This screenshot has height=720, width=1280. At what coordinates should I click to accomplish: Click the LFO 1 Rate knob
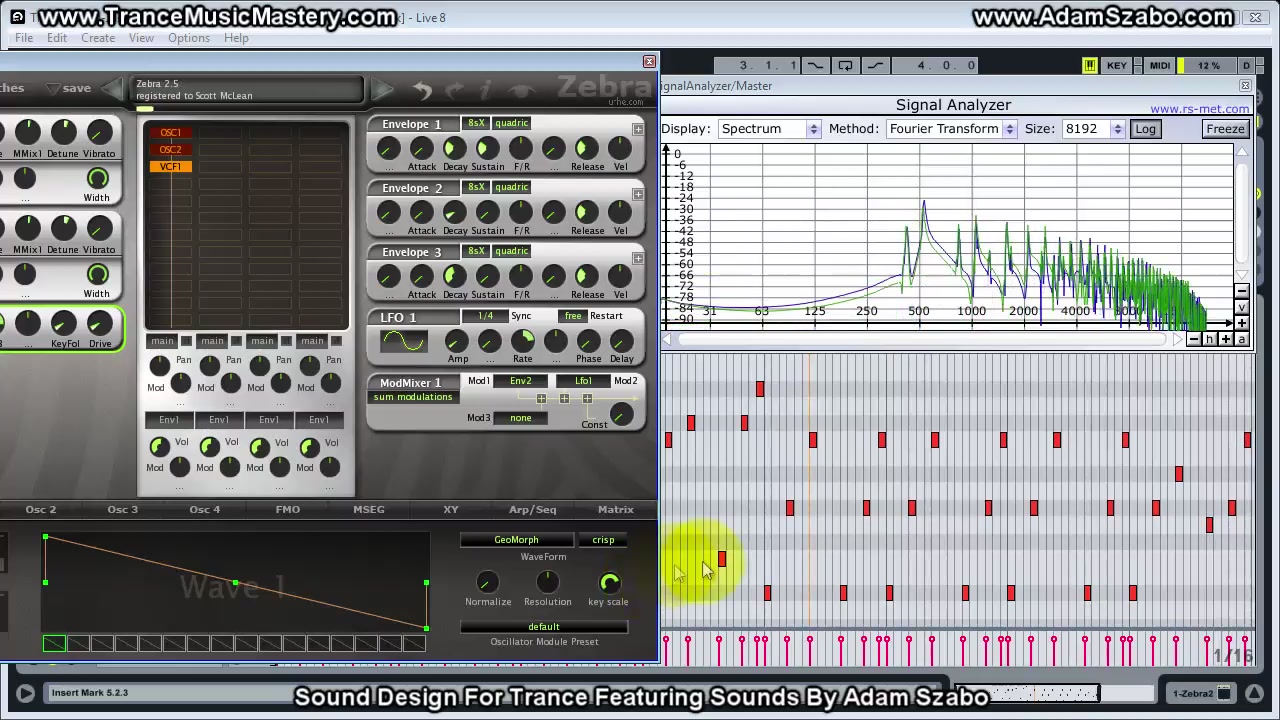point(522,342)
